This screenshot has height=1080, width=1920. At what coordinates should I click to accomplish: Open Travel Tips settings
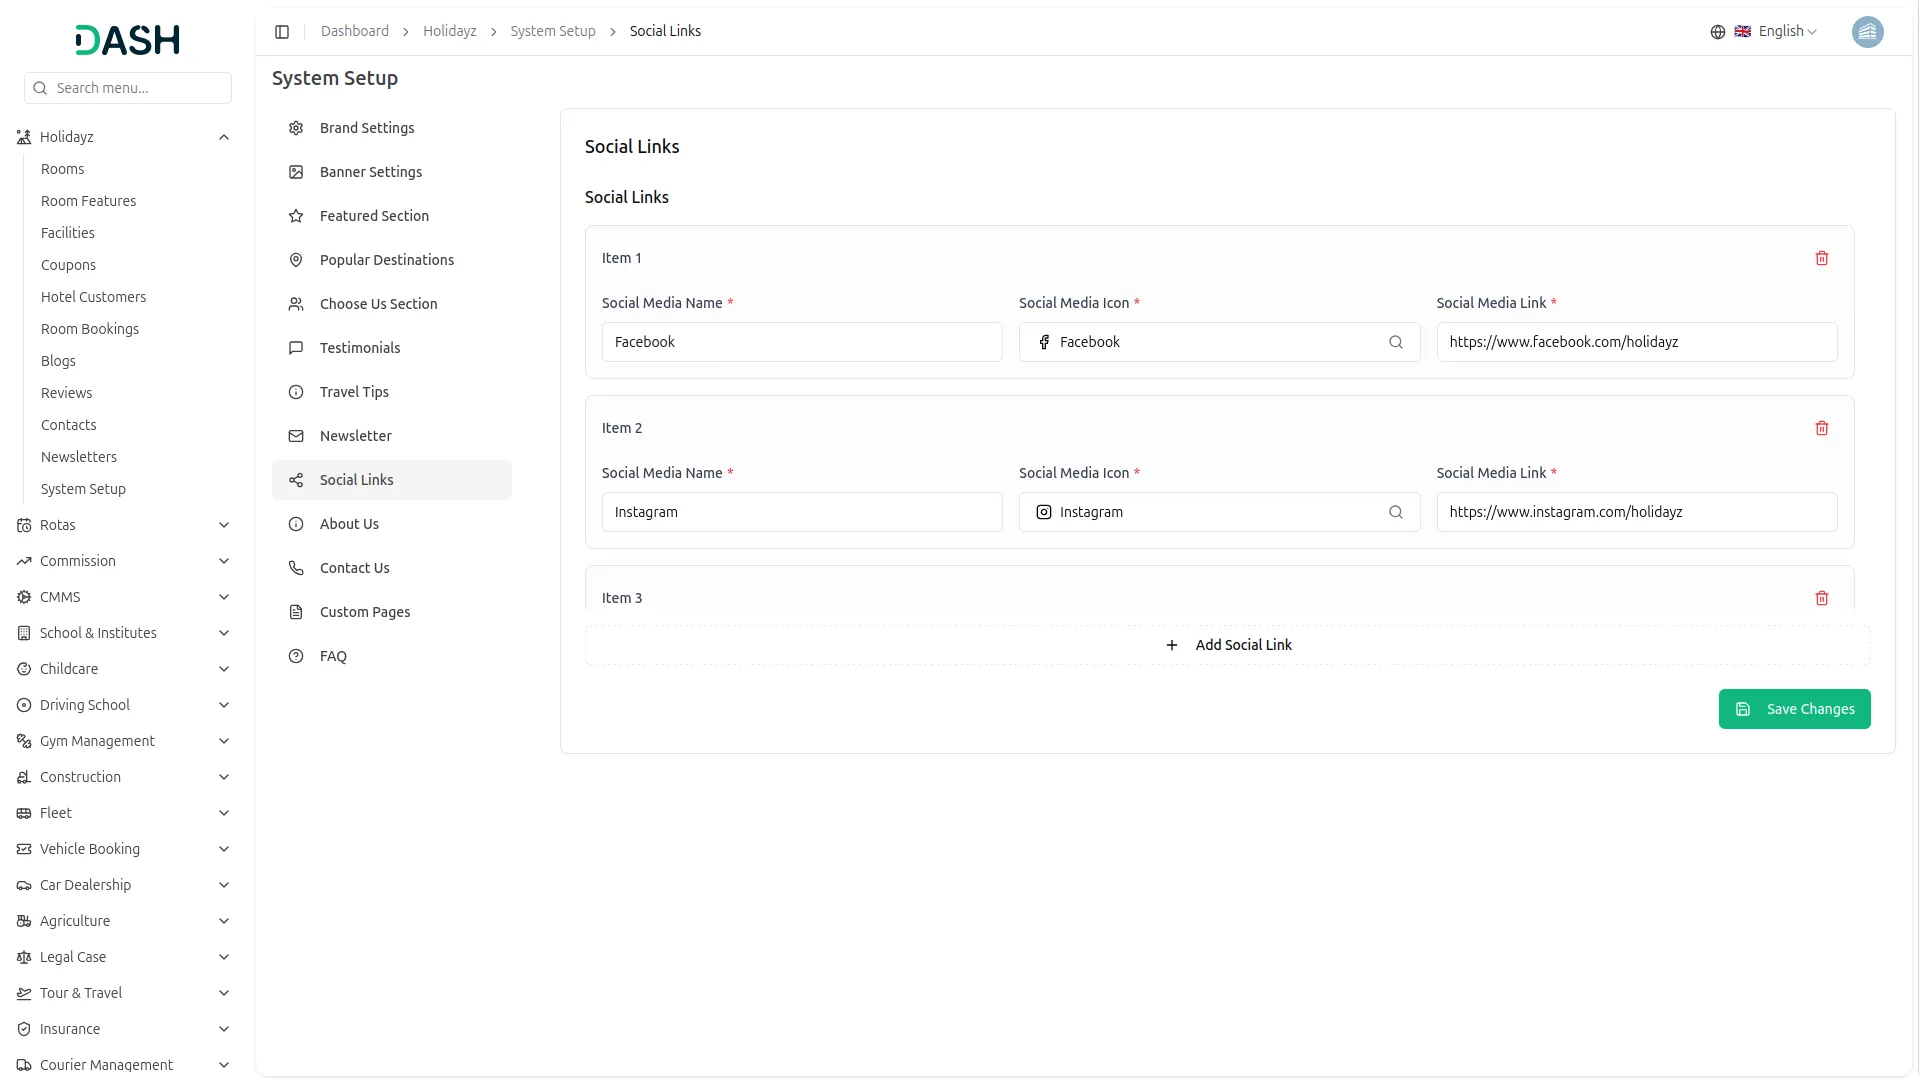(392, 392)
